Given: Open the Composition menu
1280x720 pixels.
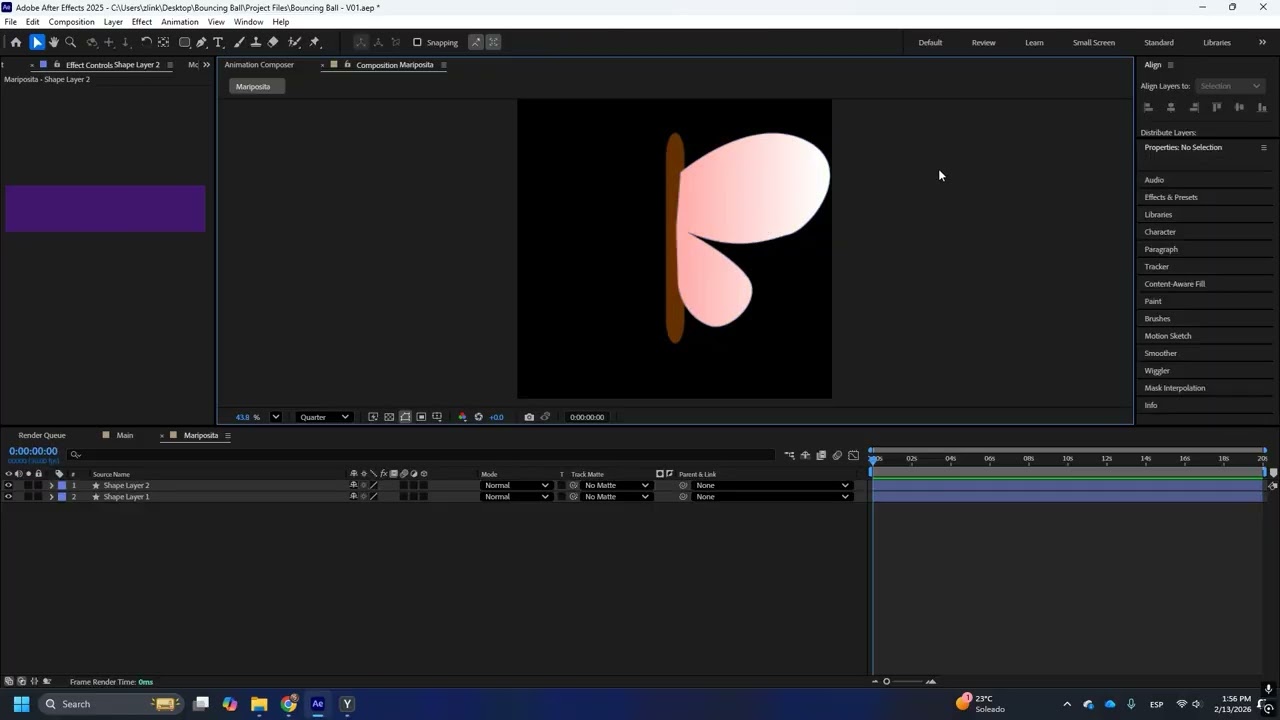Looking at the screenshot, I should pyautogui.click(x=71, y=22).
